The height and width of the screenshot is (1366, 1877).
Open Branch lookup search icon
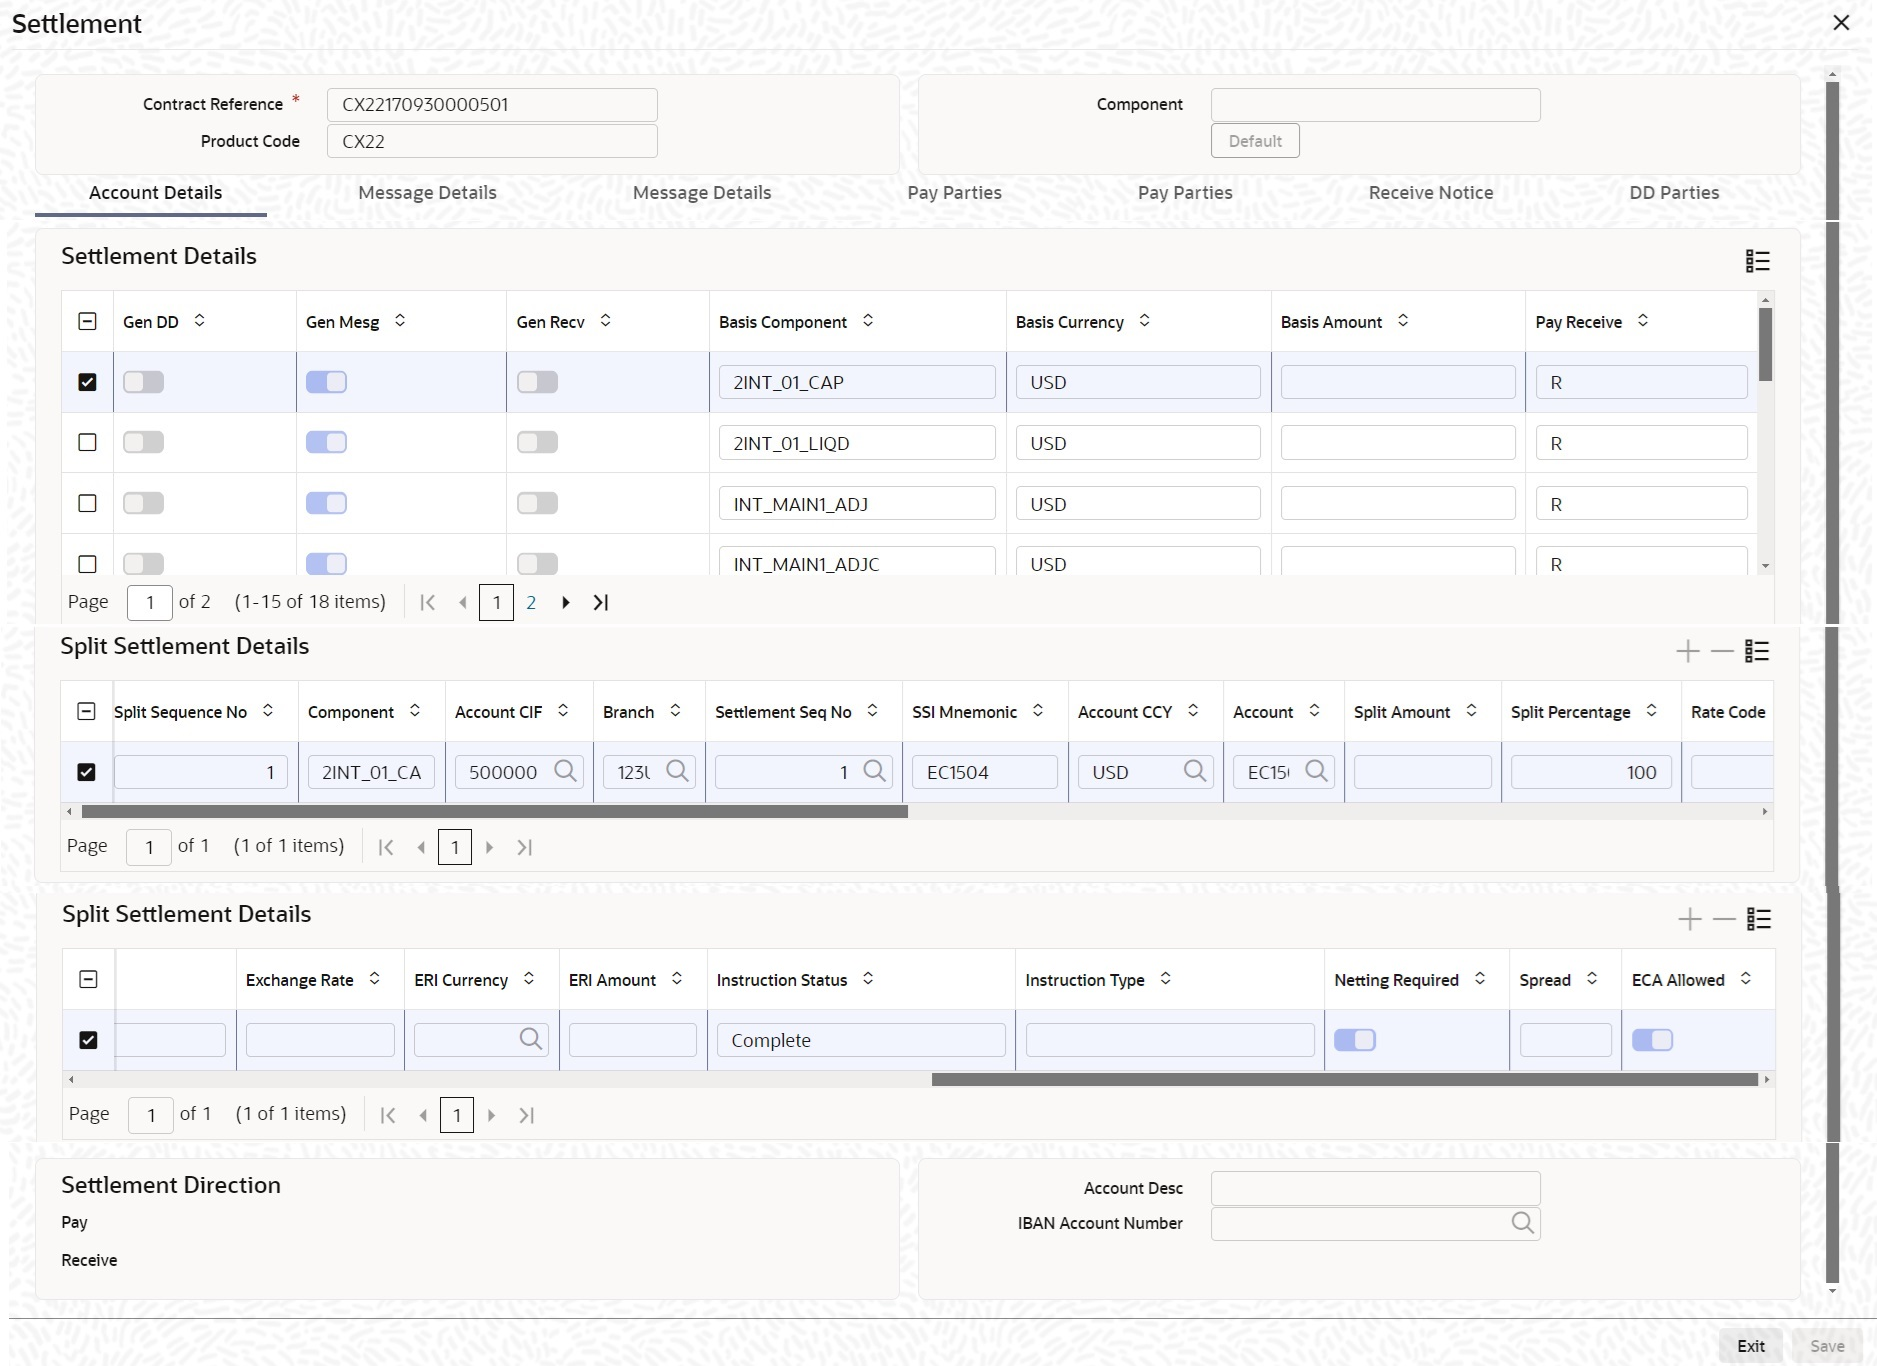pos(677,771)
